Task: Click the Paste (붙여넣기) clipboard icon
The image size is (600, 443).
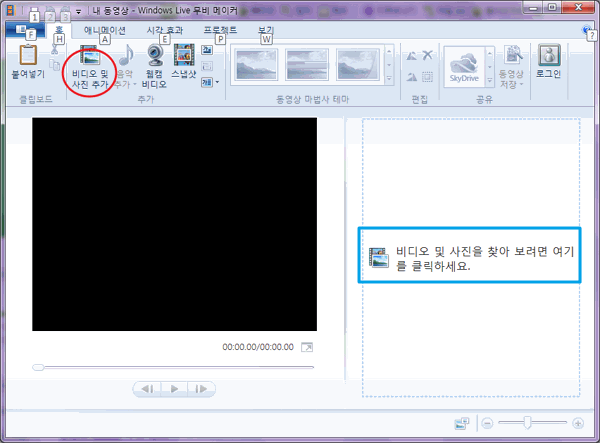Action: coord(28,55)
